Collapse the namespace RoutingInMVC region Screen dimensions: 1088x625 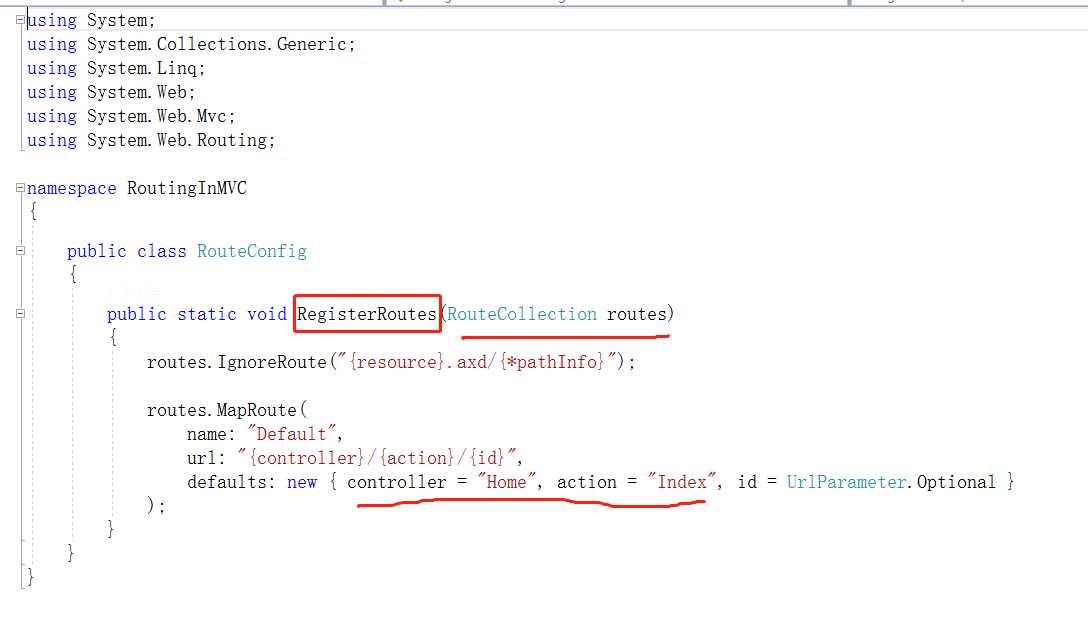(20, 188)
